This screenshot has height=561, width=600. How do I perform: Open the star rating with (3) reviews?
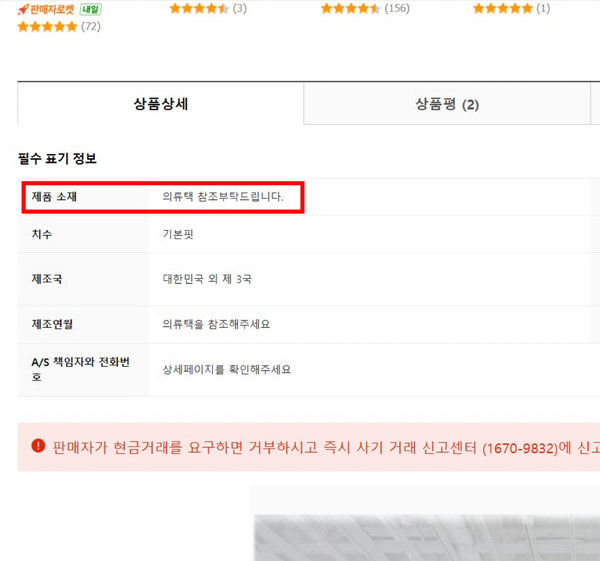click(208, 8)
